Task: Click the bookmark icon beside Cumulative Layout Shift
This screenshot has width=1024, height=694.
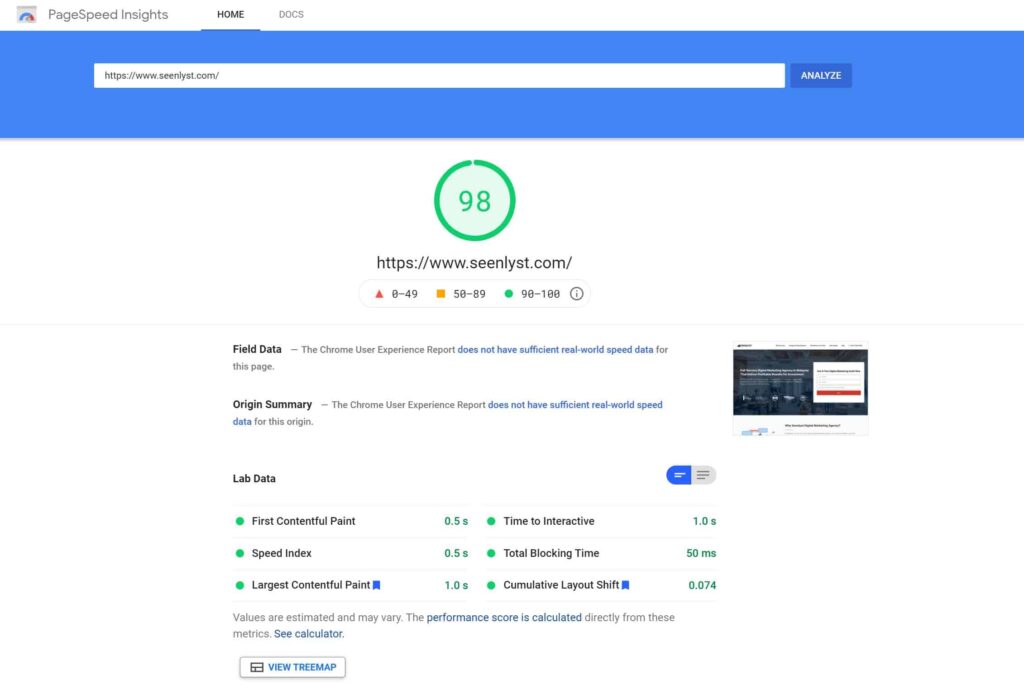Action: coord(626,585)
